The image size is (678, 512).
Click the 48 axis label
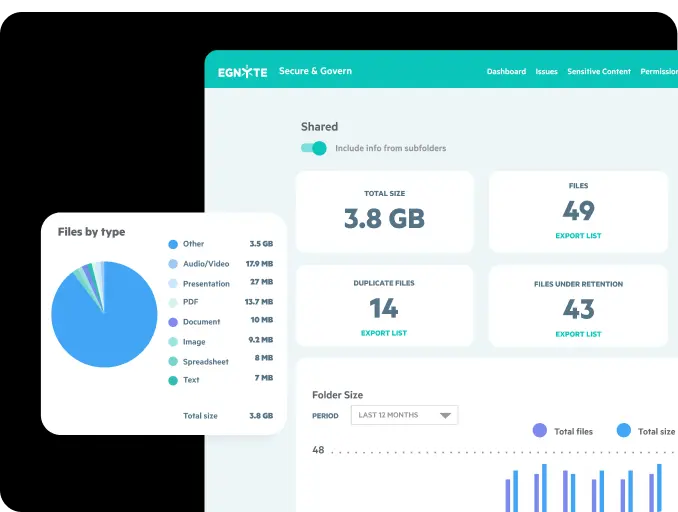tap(318, 450)
